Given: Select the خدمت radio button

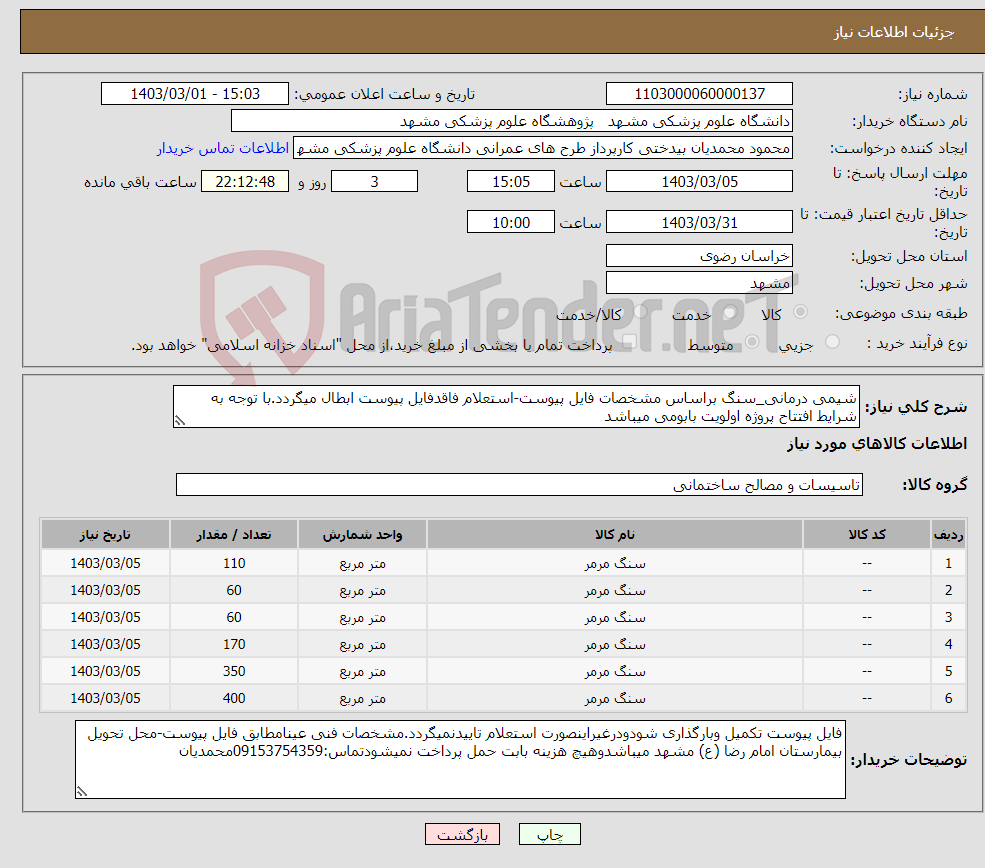Looking at the screenshot, I should tap(730, 312).
